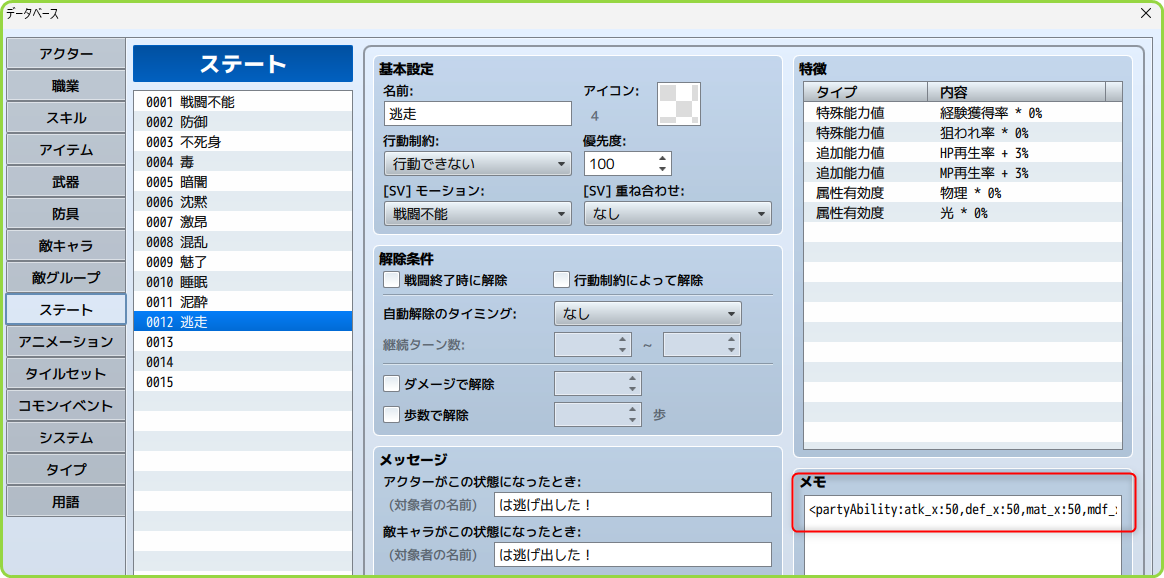Select state 0003 不死身
The image size is (1164, 578).
[x=243, y=142]
